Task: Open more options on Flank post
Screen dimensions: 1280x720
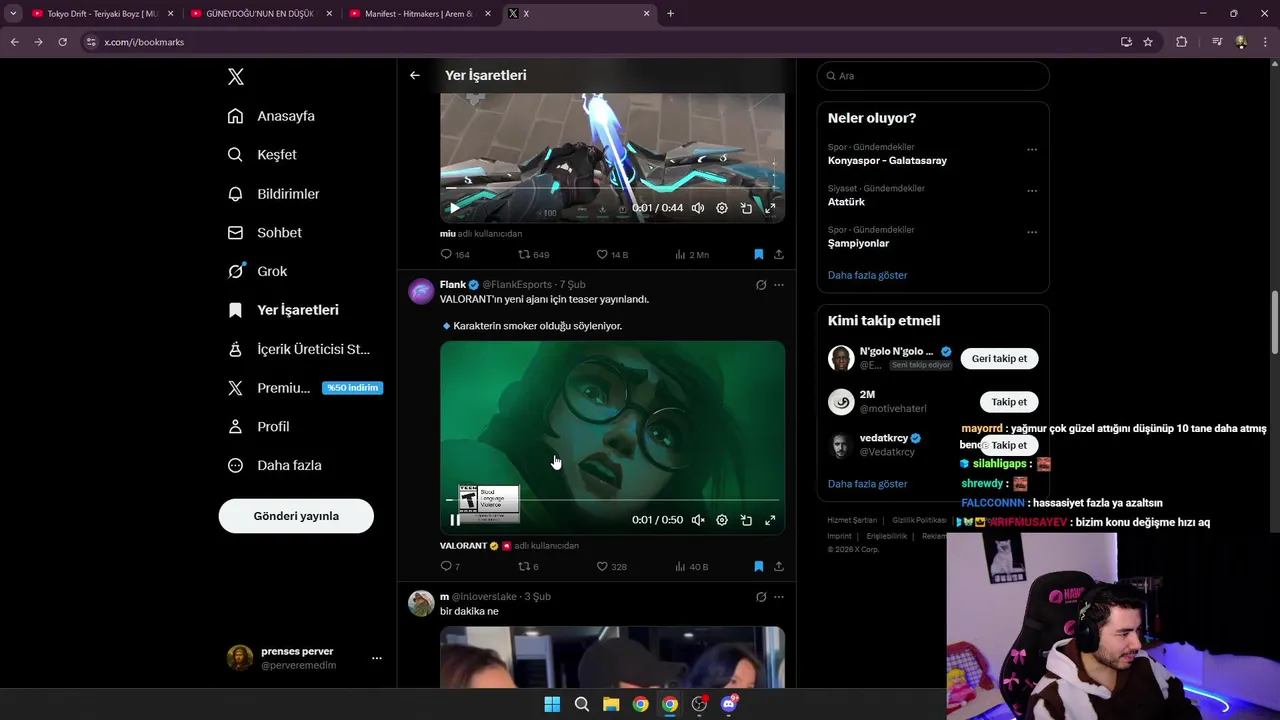Action: (779, 285)
